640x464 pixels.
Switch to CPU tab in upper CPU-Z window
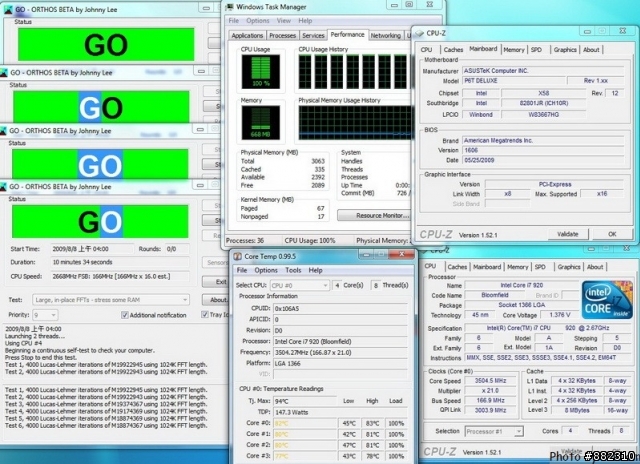tap(426, 49)
